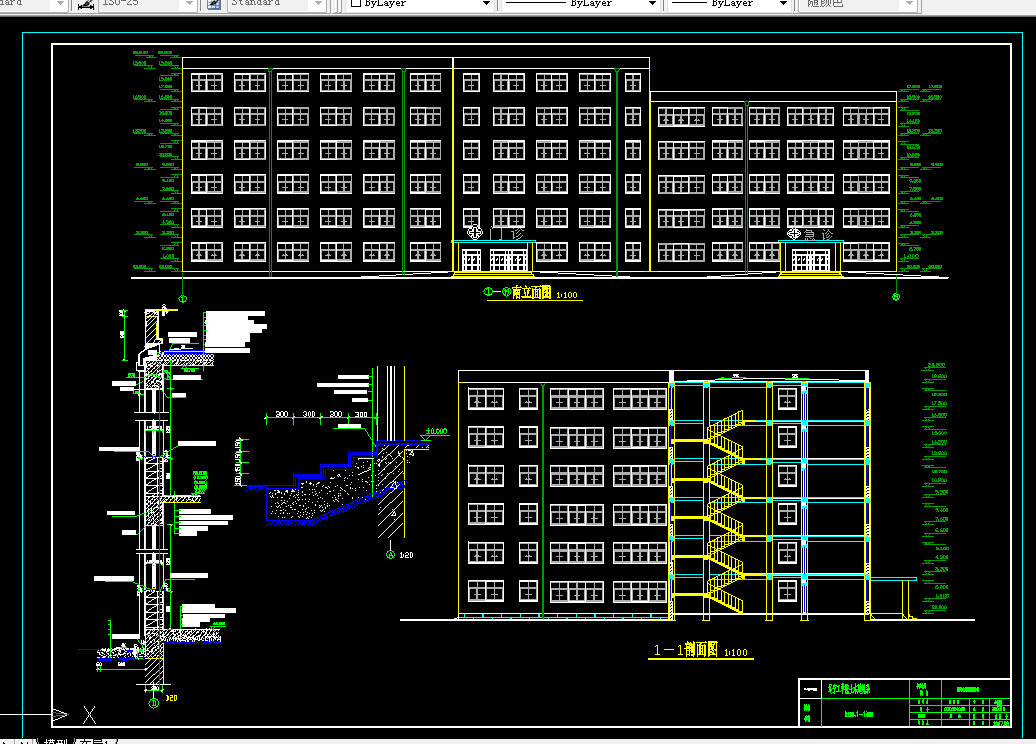This screenshot has width=1036, height=744.
Task: Switch to the 布局1 layout tab
Action: tap(94, 741)
